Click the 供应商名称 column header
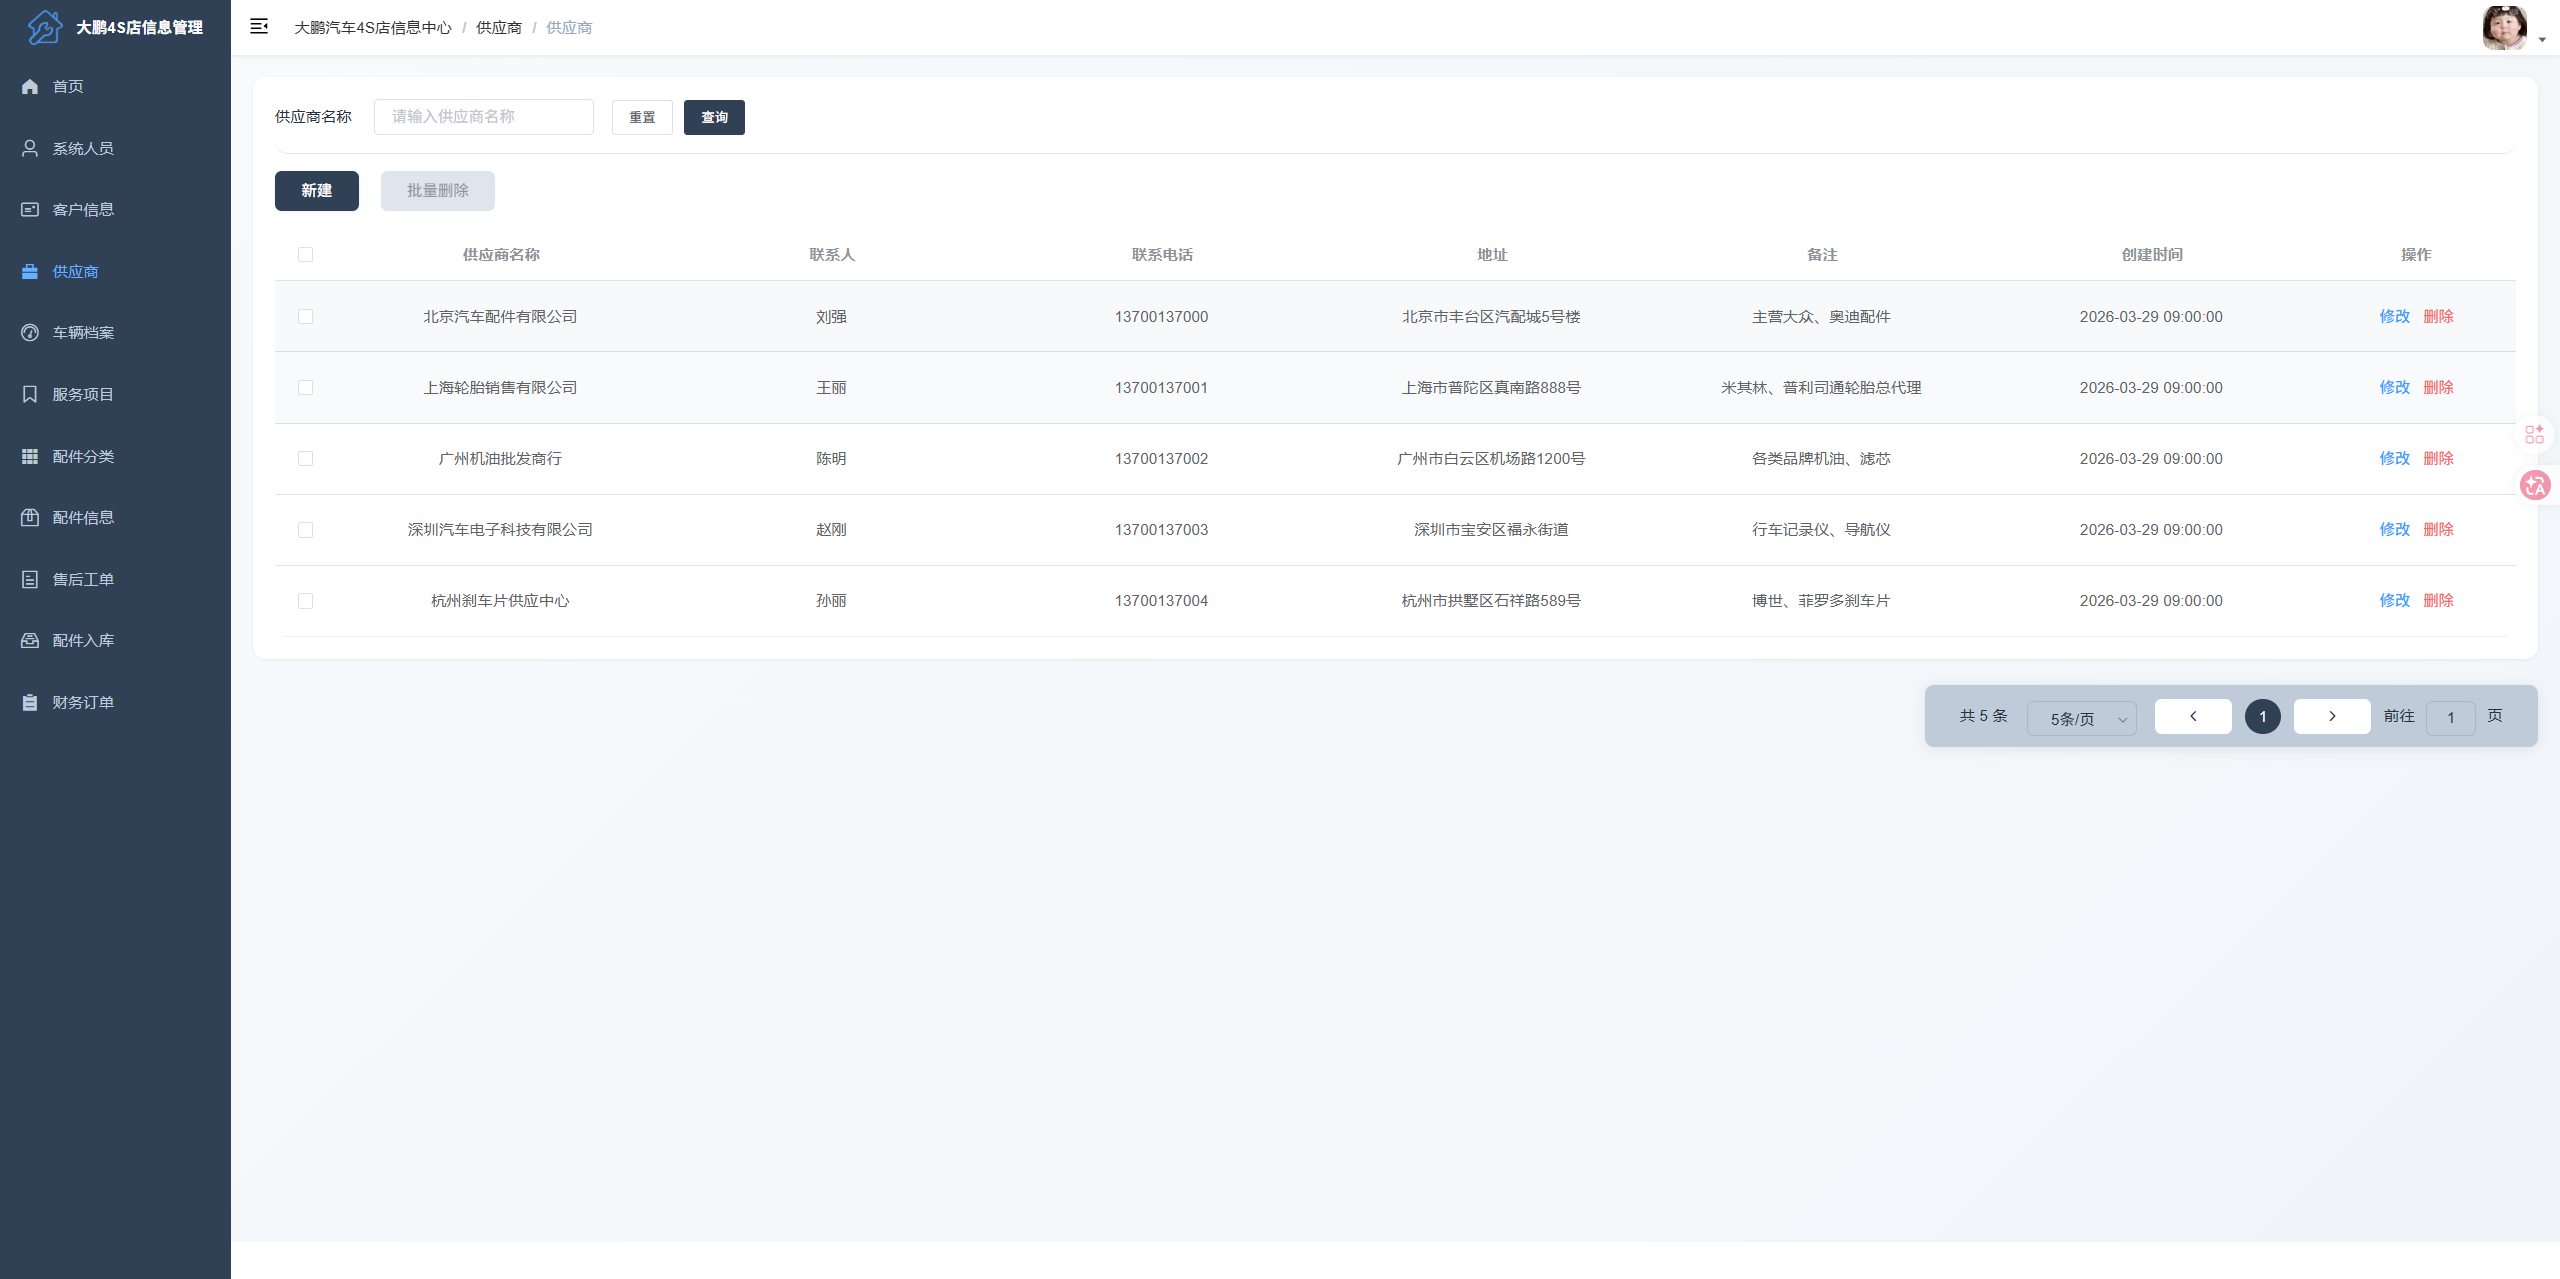The width and height of the screenshot is (2560, 1279). click(501, 255)
